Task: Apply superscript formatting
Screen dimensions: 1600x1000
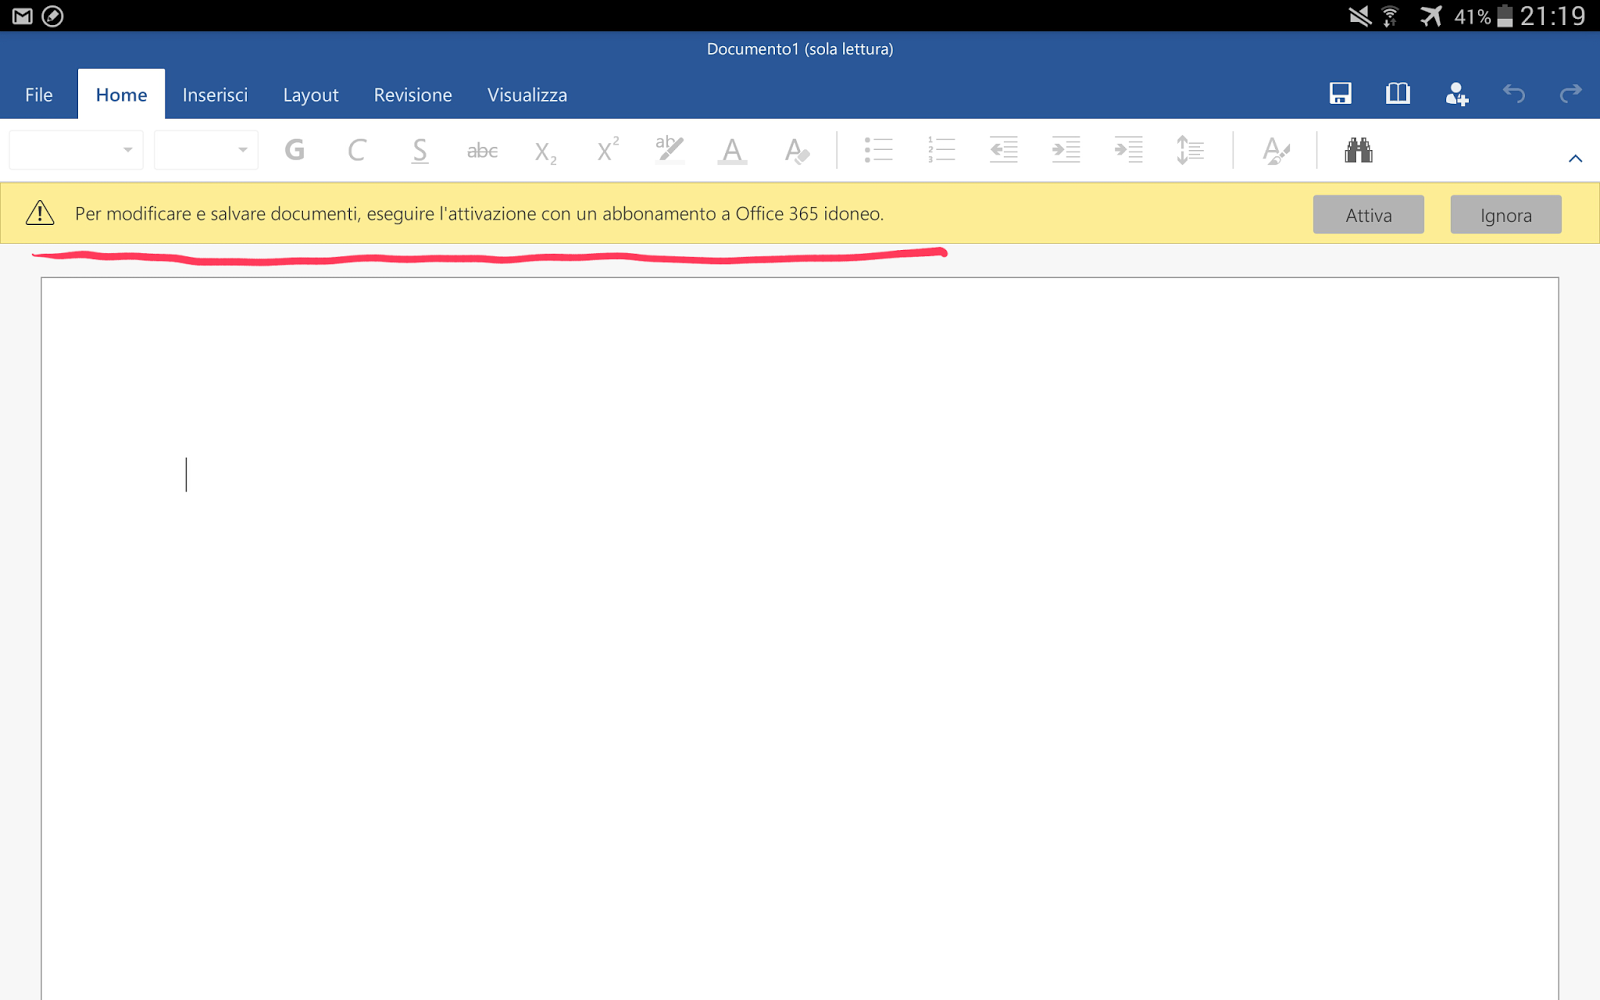Action: (x=606, y=150)
